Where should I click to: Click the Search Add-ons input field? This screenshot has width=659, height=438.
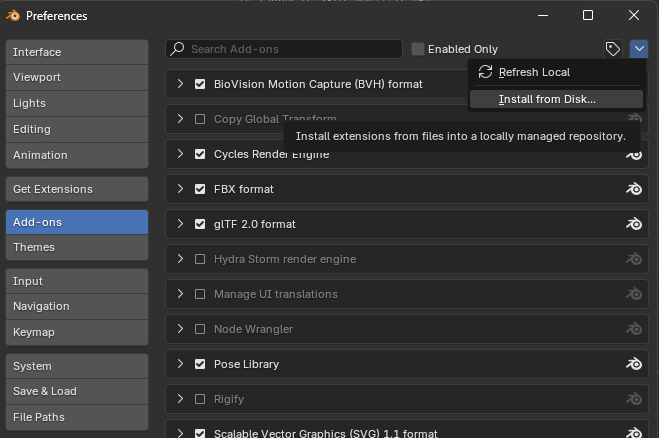pyautogui.click(x=284, y=49)
